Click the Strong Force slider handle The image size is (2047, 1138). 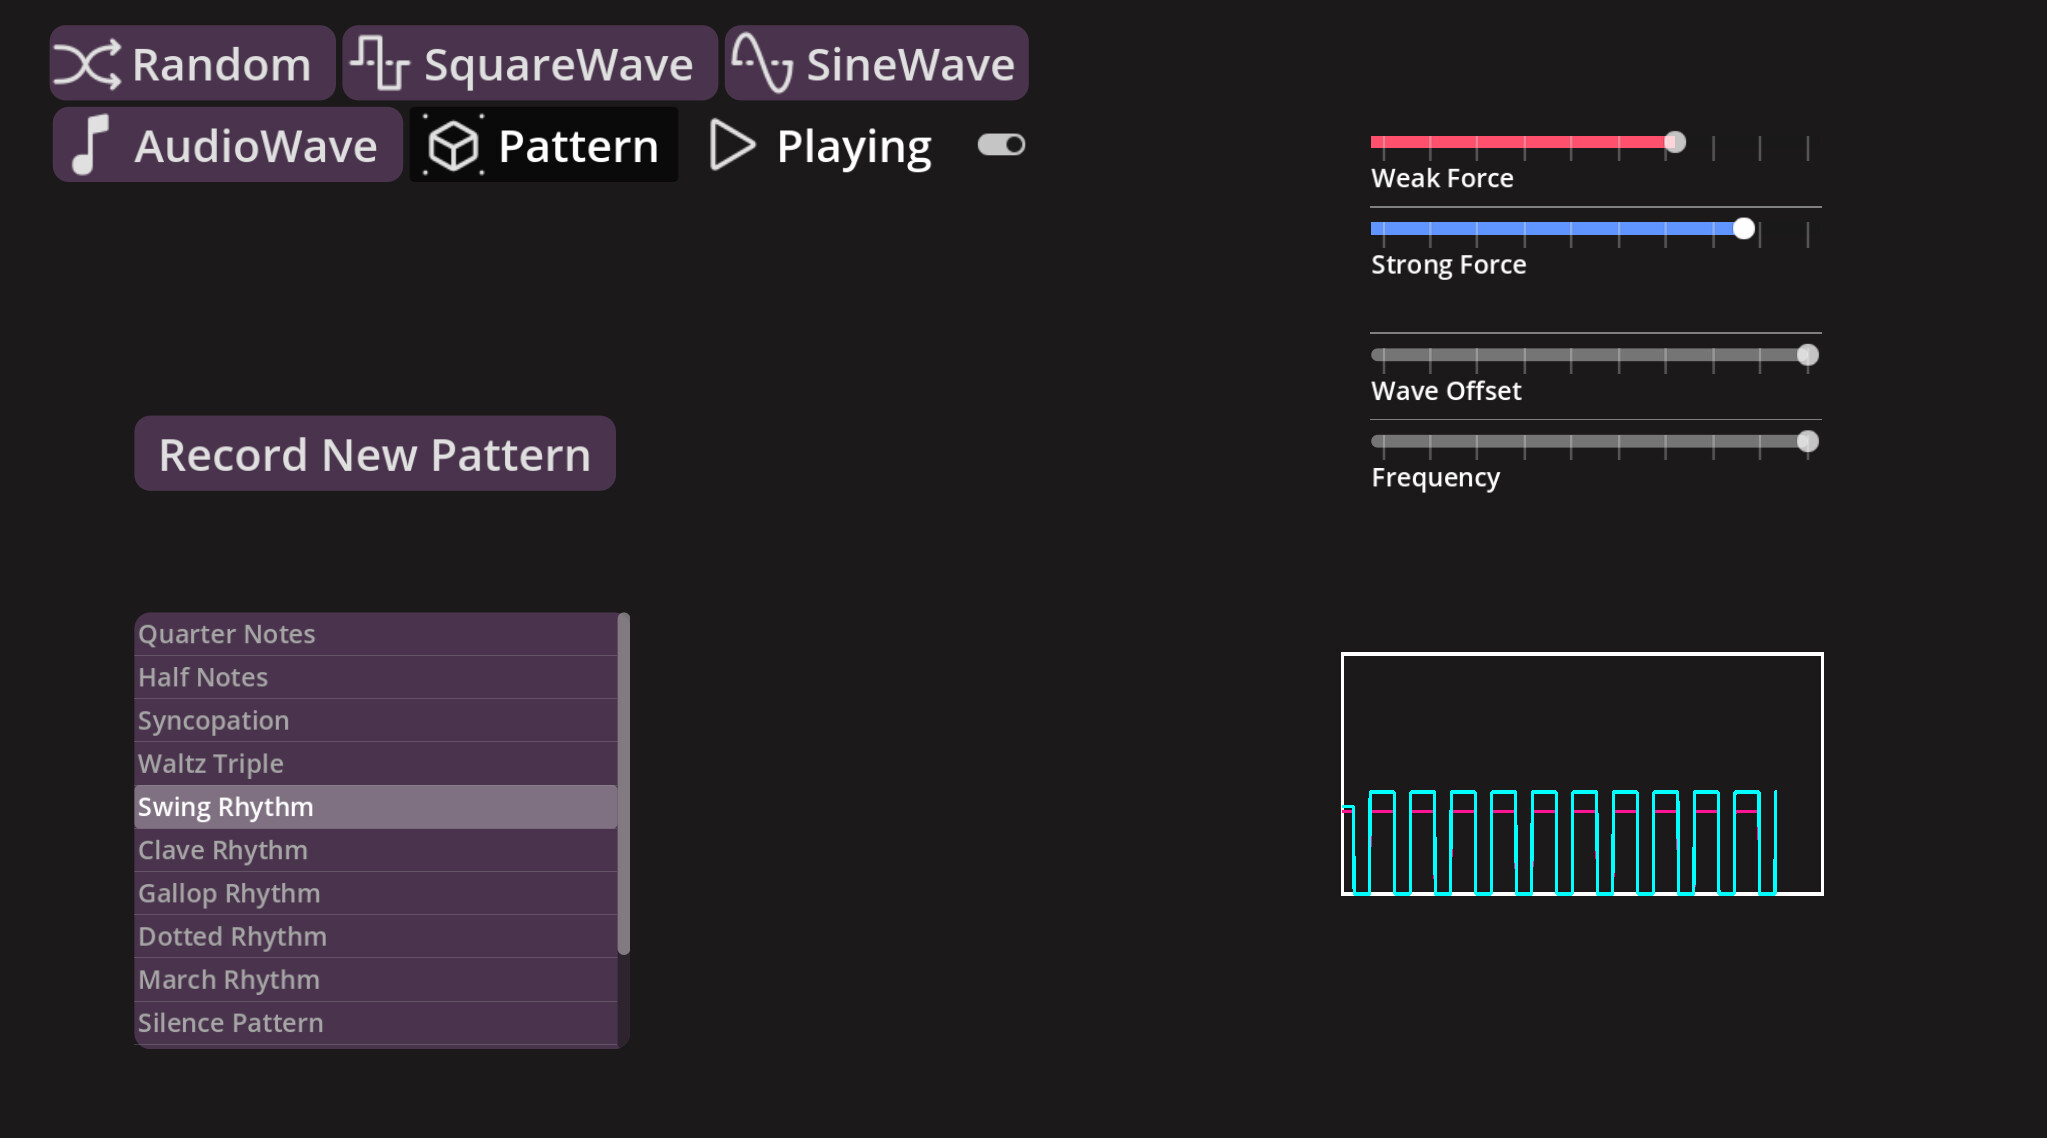[x=1744, y=228]
